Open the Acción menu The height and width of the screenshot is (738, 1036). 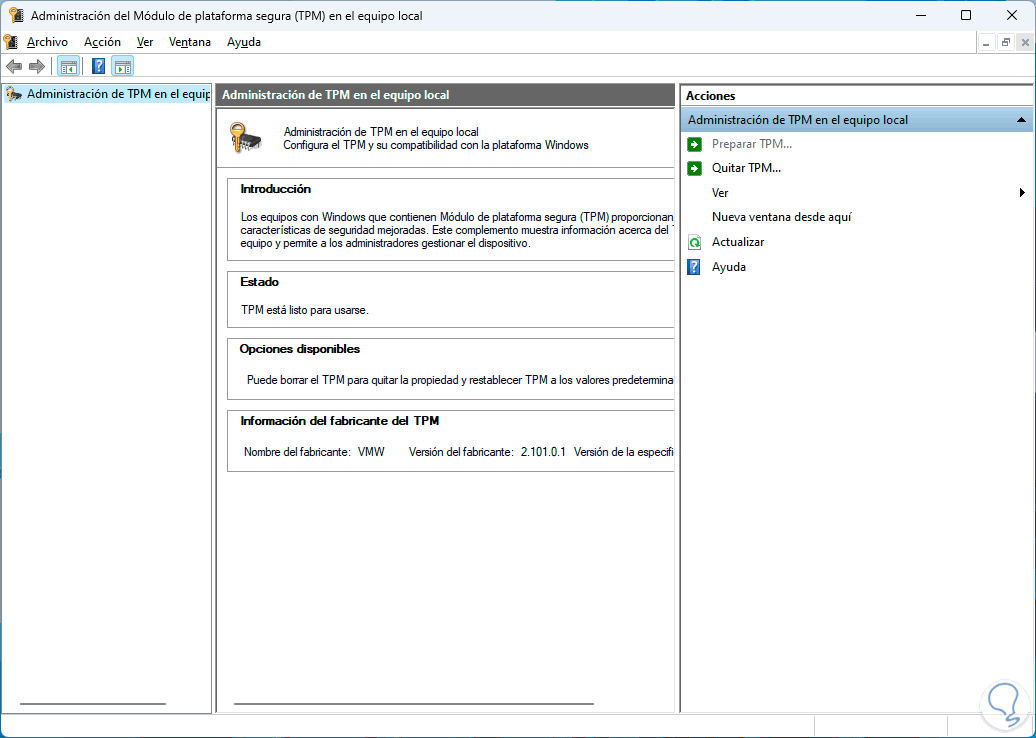coord(102,42)
